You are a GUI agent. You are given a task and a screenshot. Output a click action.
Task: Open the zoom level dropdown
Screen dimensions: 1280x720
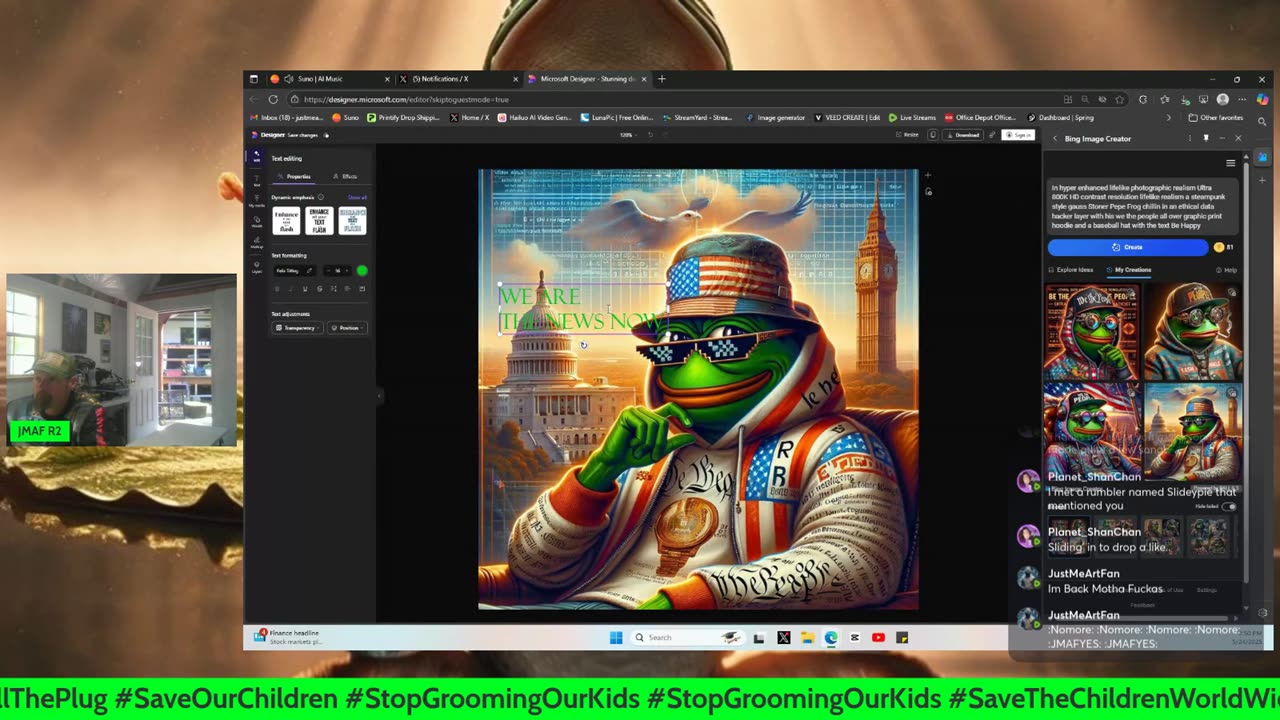point(627,135)
